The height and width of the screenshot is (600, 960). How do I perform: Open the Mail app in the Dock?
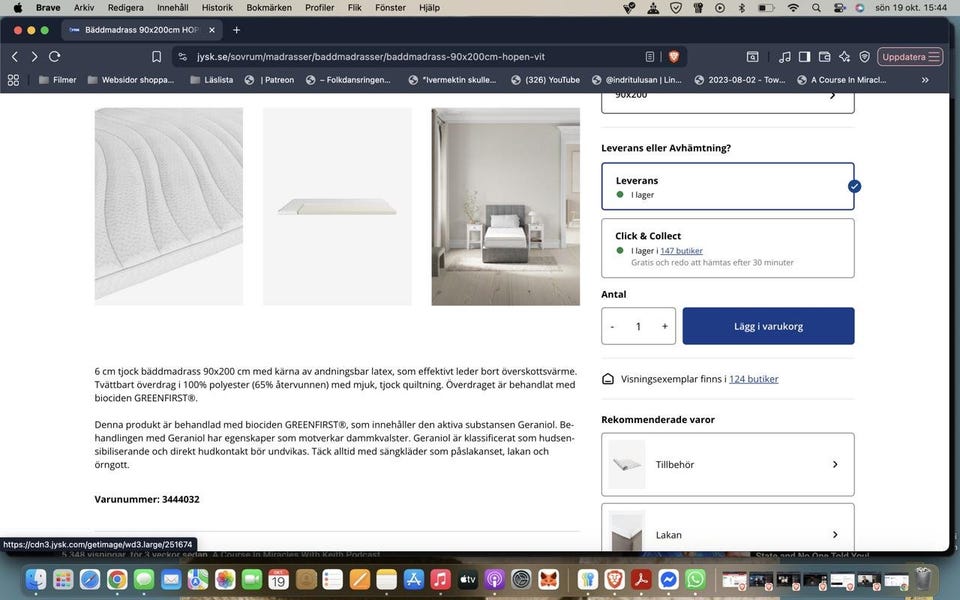coord(171,579)
